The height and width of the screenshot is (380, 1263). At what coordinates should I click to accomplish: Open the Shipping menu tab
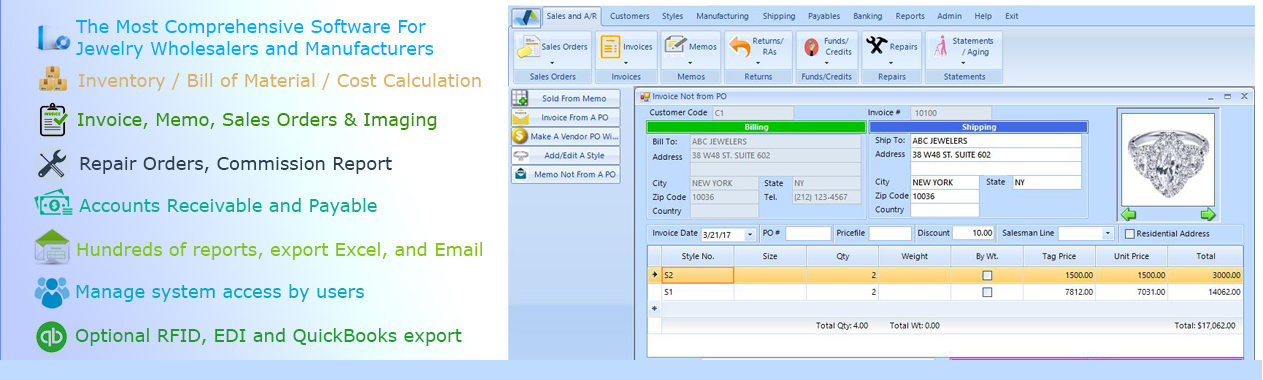pos(779,16)
